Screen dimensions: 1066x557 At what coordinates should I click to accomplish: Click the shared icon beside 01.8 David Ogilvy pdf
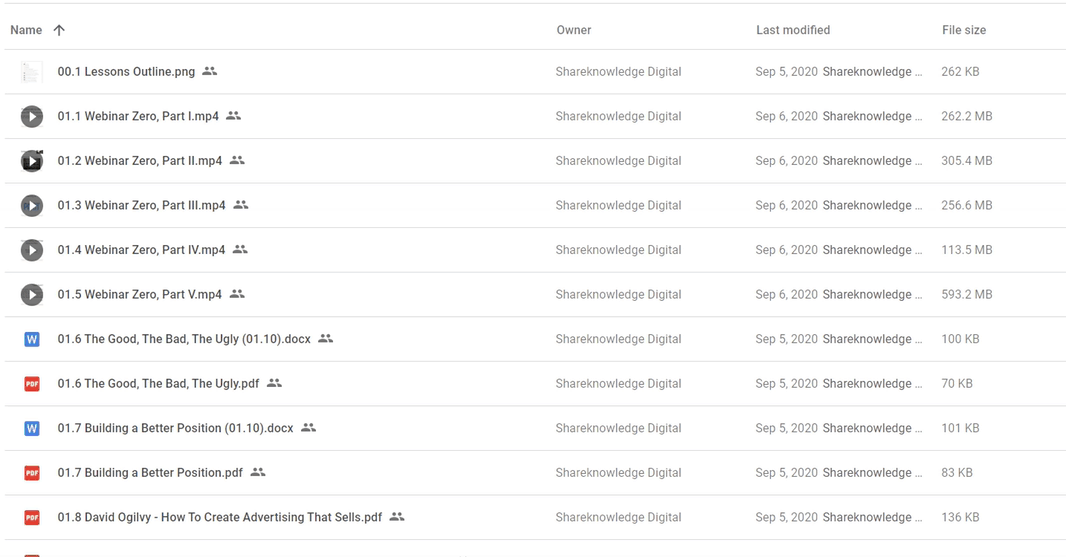[x=397, y=517]
